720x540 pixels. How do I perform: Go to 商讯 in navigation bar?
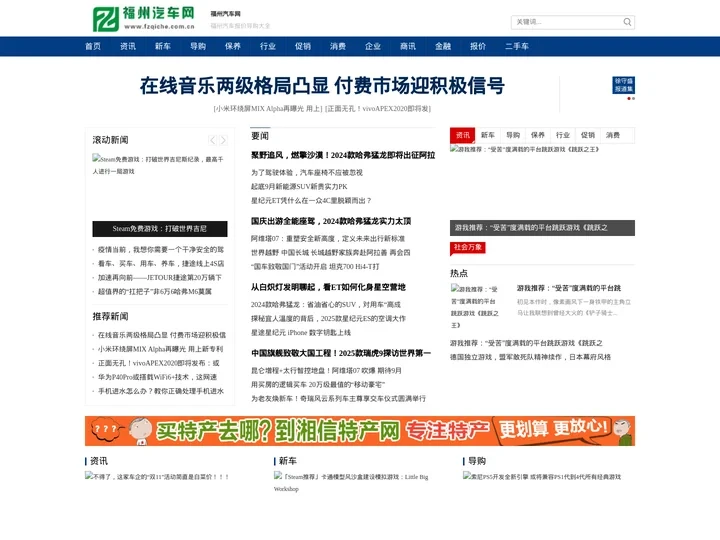click(x=408, y=46)
